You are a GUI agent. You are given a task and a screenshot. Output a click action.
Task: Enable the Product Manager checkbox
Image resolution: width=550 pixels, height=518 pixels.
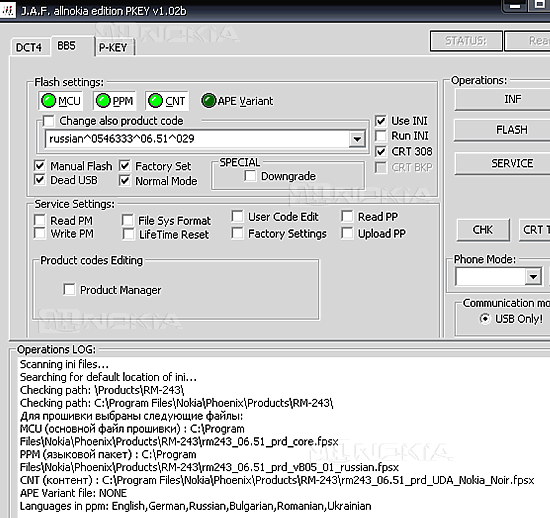[69, 290]
